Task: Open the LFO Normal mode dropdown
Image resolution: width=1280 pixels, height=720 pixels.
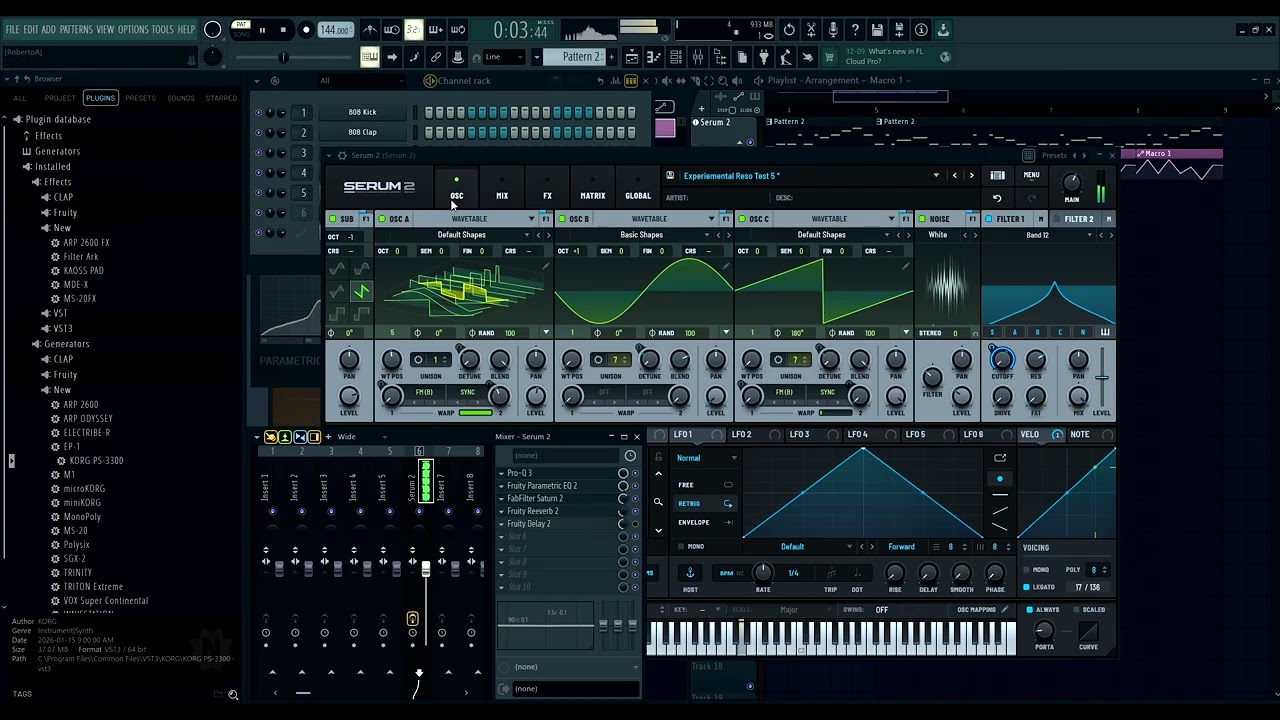Action: (x=707, y=458)
